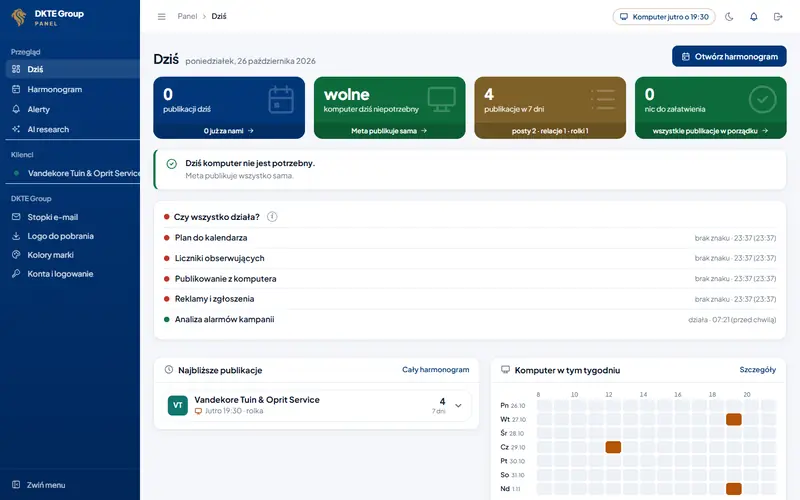Viewport: 800px width, 500px height.
Task: Click the DKTE Group lion logo
Action: (x=19, y=17)
